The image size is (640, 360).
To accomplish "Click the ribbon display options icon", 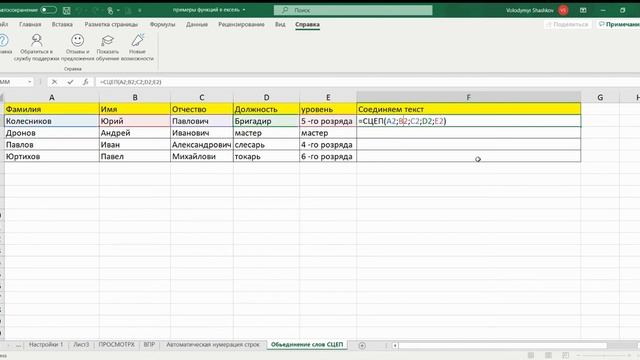I will [x=583, y=10].
